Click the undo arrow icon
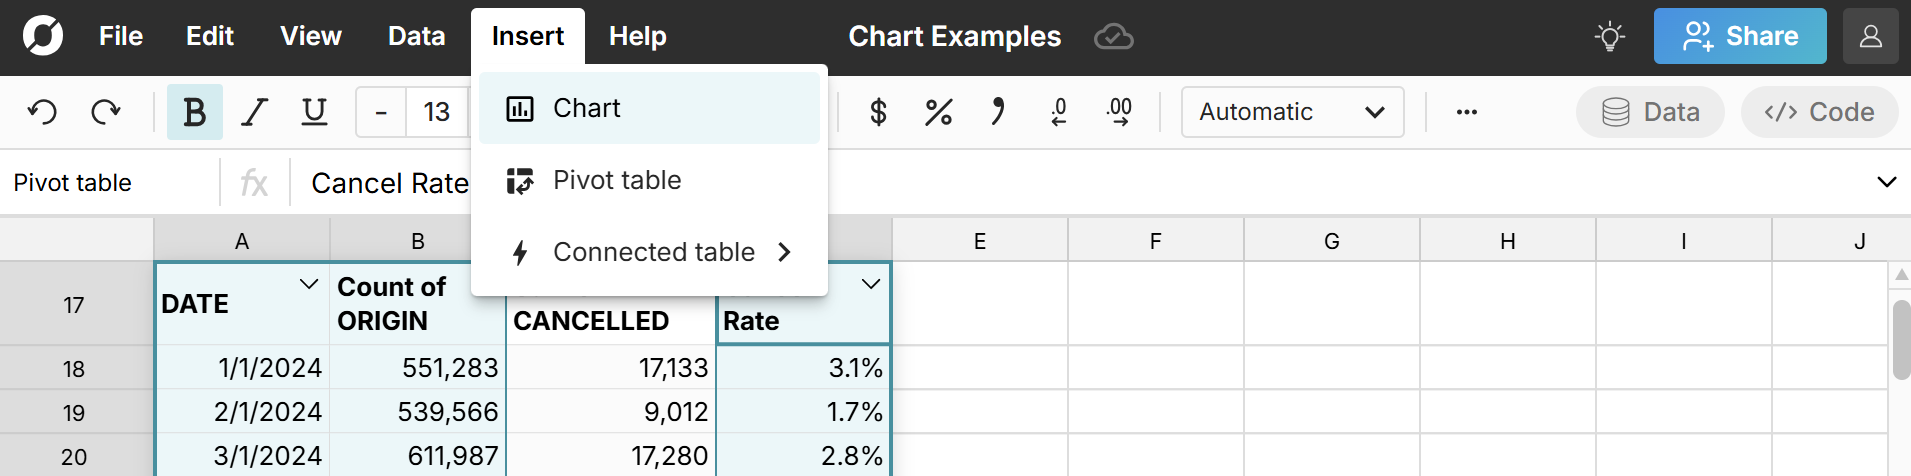The height and width of the screenshot is (476, 1911). [x=42, y=112]
